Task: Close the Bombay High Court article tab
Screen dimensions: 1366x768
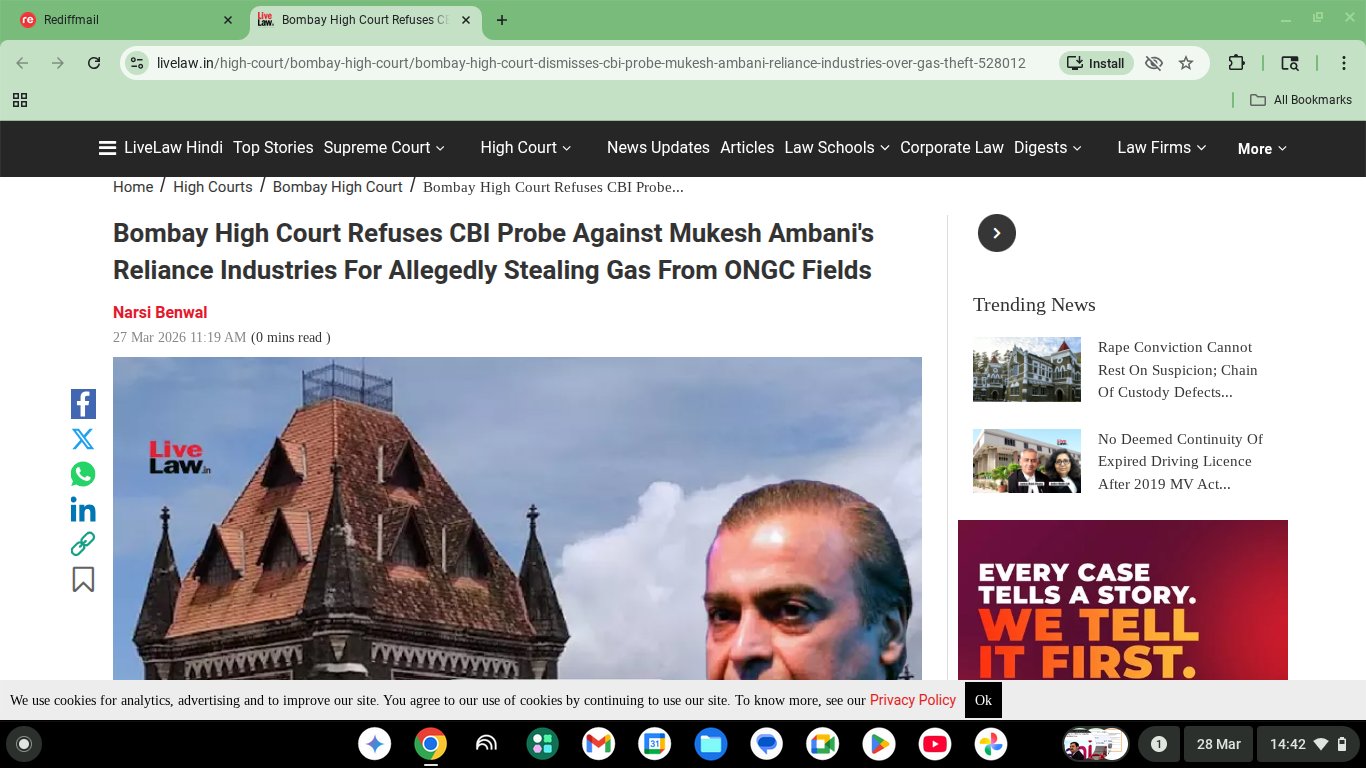Action: pyautogui.click(x=465, y=20)
